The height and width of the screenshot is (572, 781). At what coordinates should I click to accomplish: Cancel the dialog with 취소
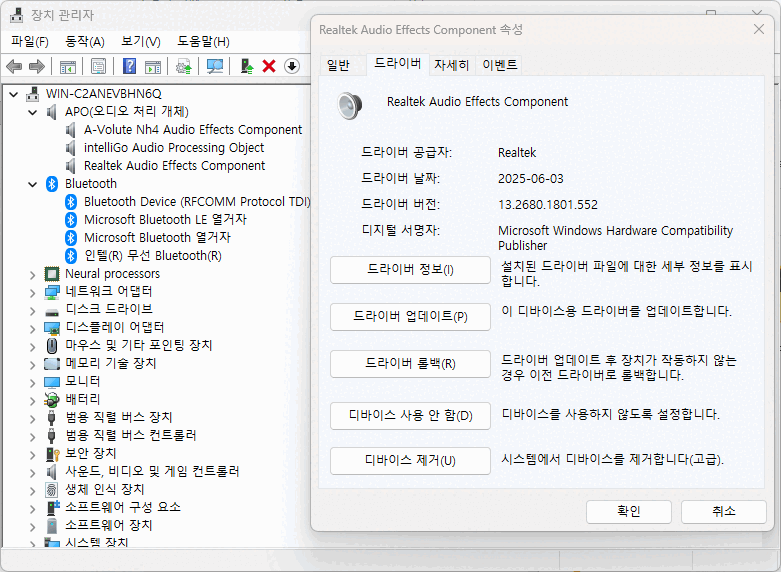pos(723,511)
